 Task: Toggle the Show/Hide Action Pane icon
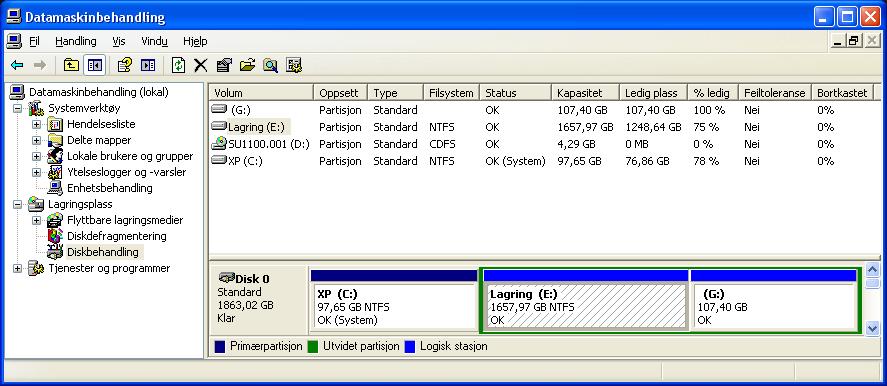tap(148, 66)
